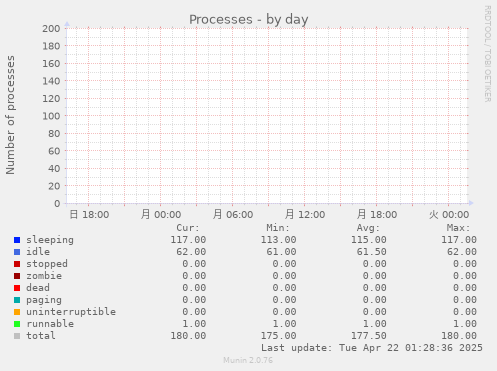Click idle average value 61.50
This screenshot has height=371, width=497.
click(372, 252)
